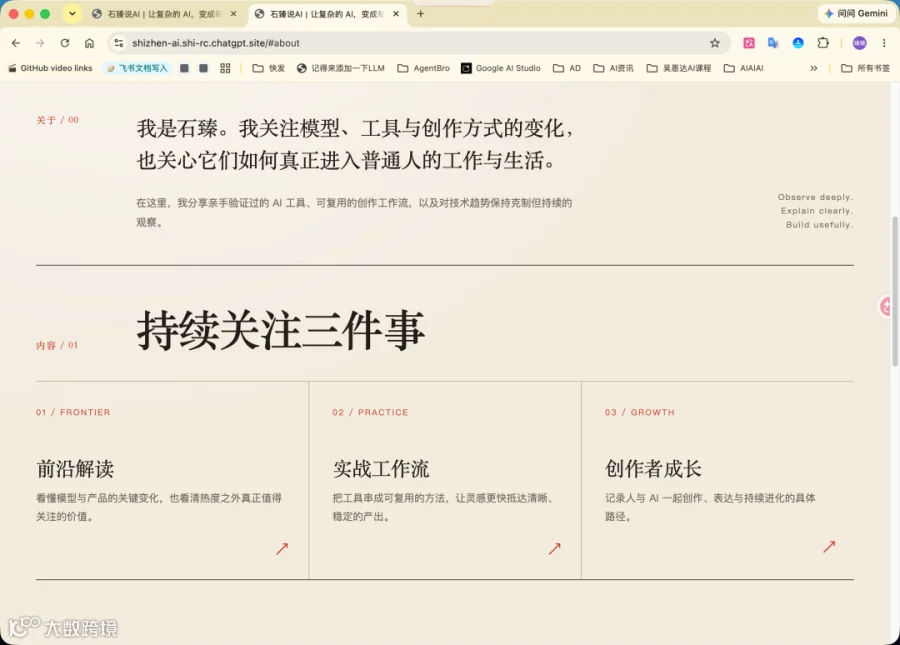900x645 pixels.
Task: Click the second dark square bookmark icon
Action: pos(203,68)
